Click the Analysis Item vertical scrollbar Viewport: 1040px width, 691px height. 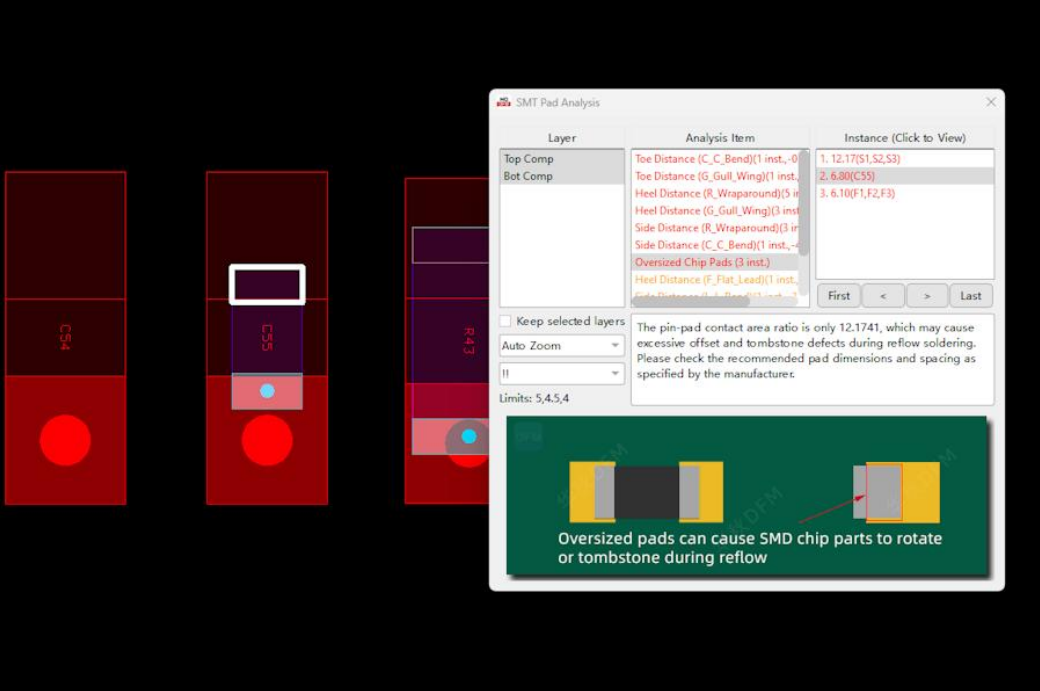[803, 200]
